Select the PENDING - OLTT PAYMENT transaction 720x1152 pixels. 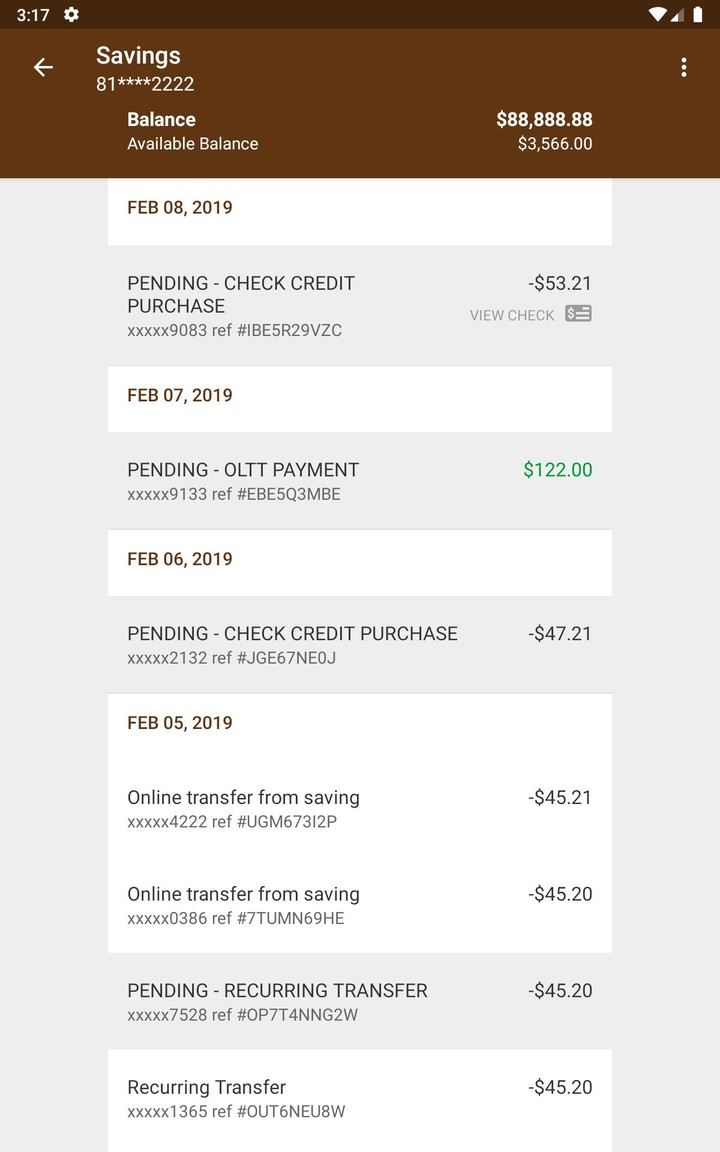(300, 481)
